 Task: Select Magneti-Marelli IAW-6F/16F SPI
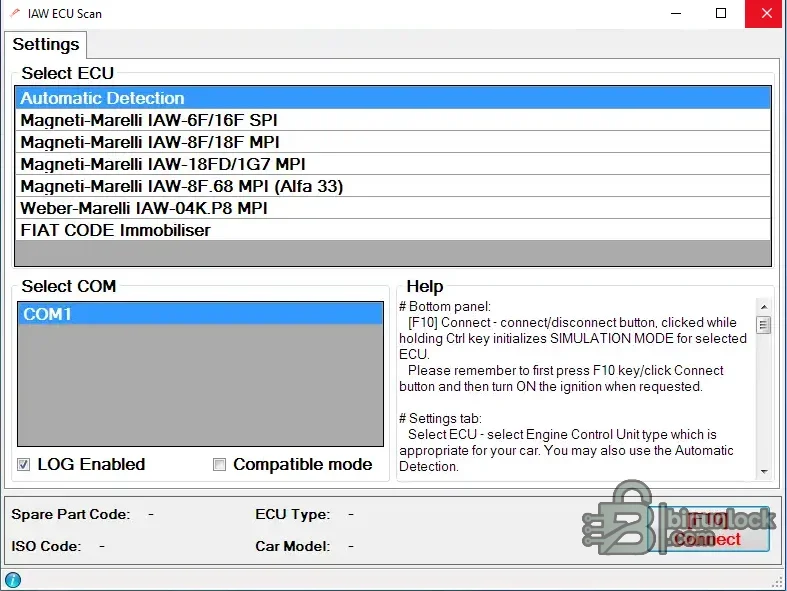pos(393,120)
